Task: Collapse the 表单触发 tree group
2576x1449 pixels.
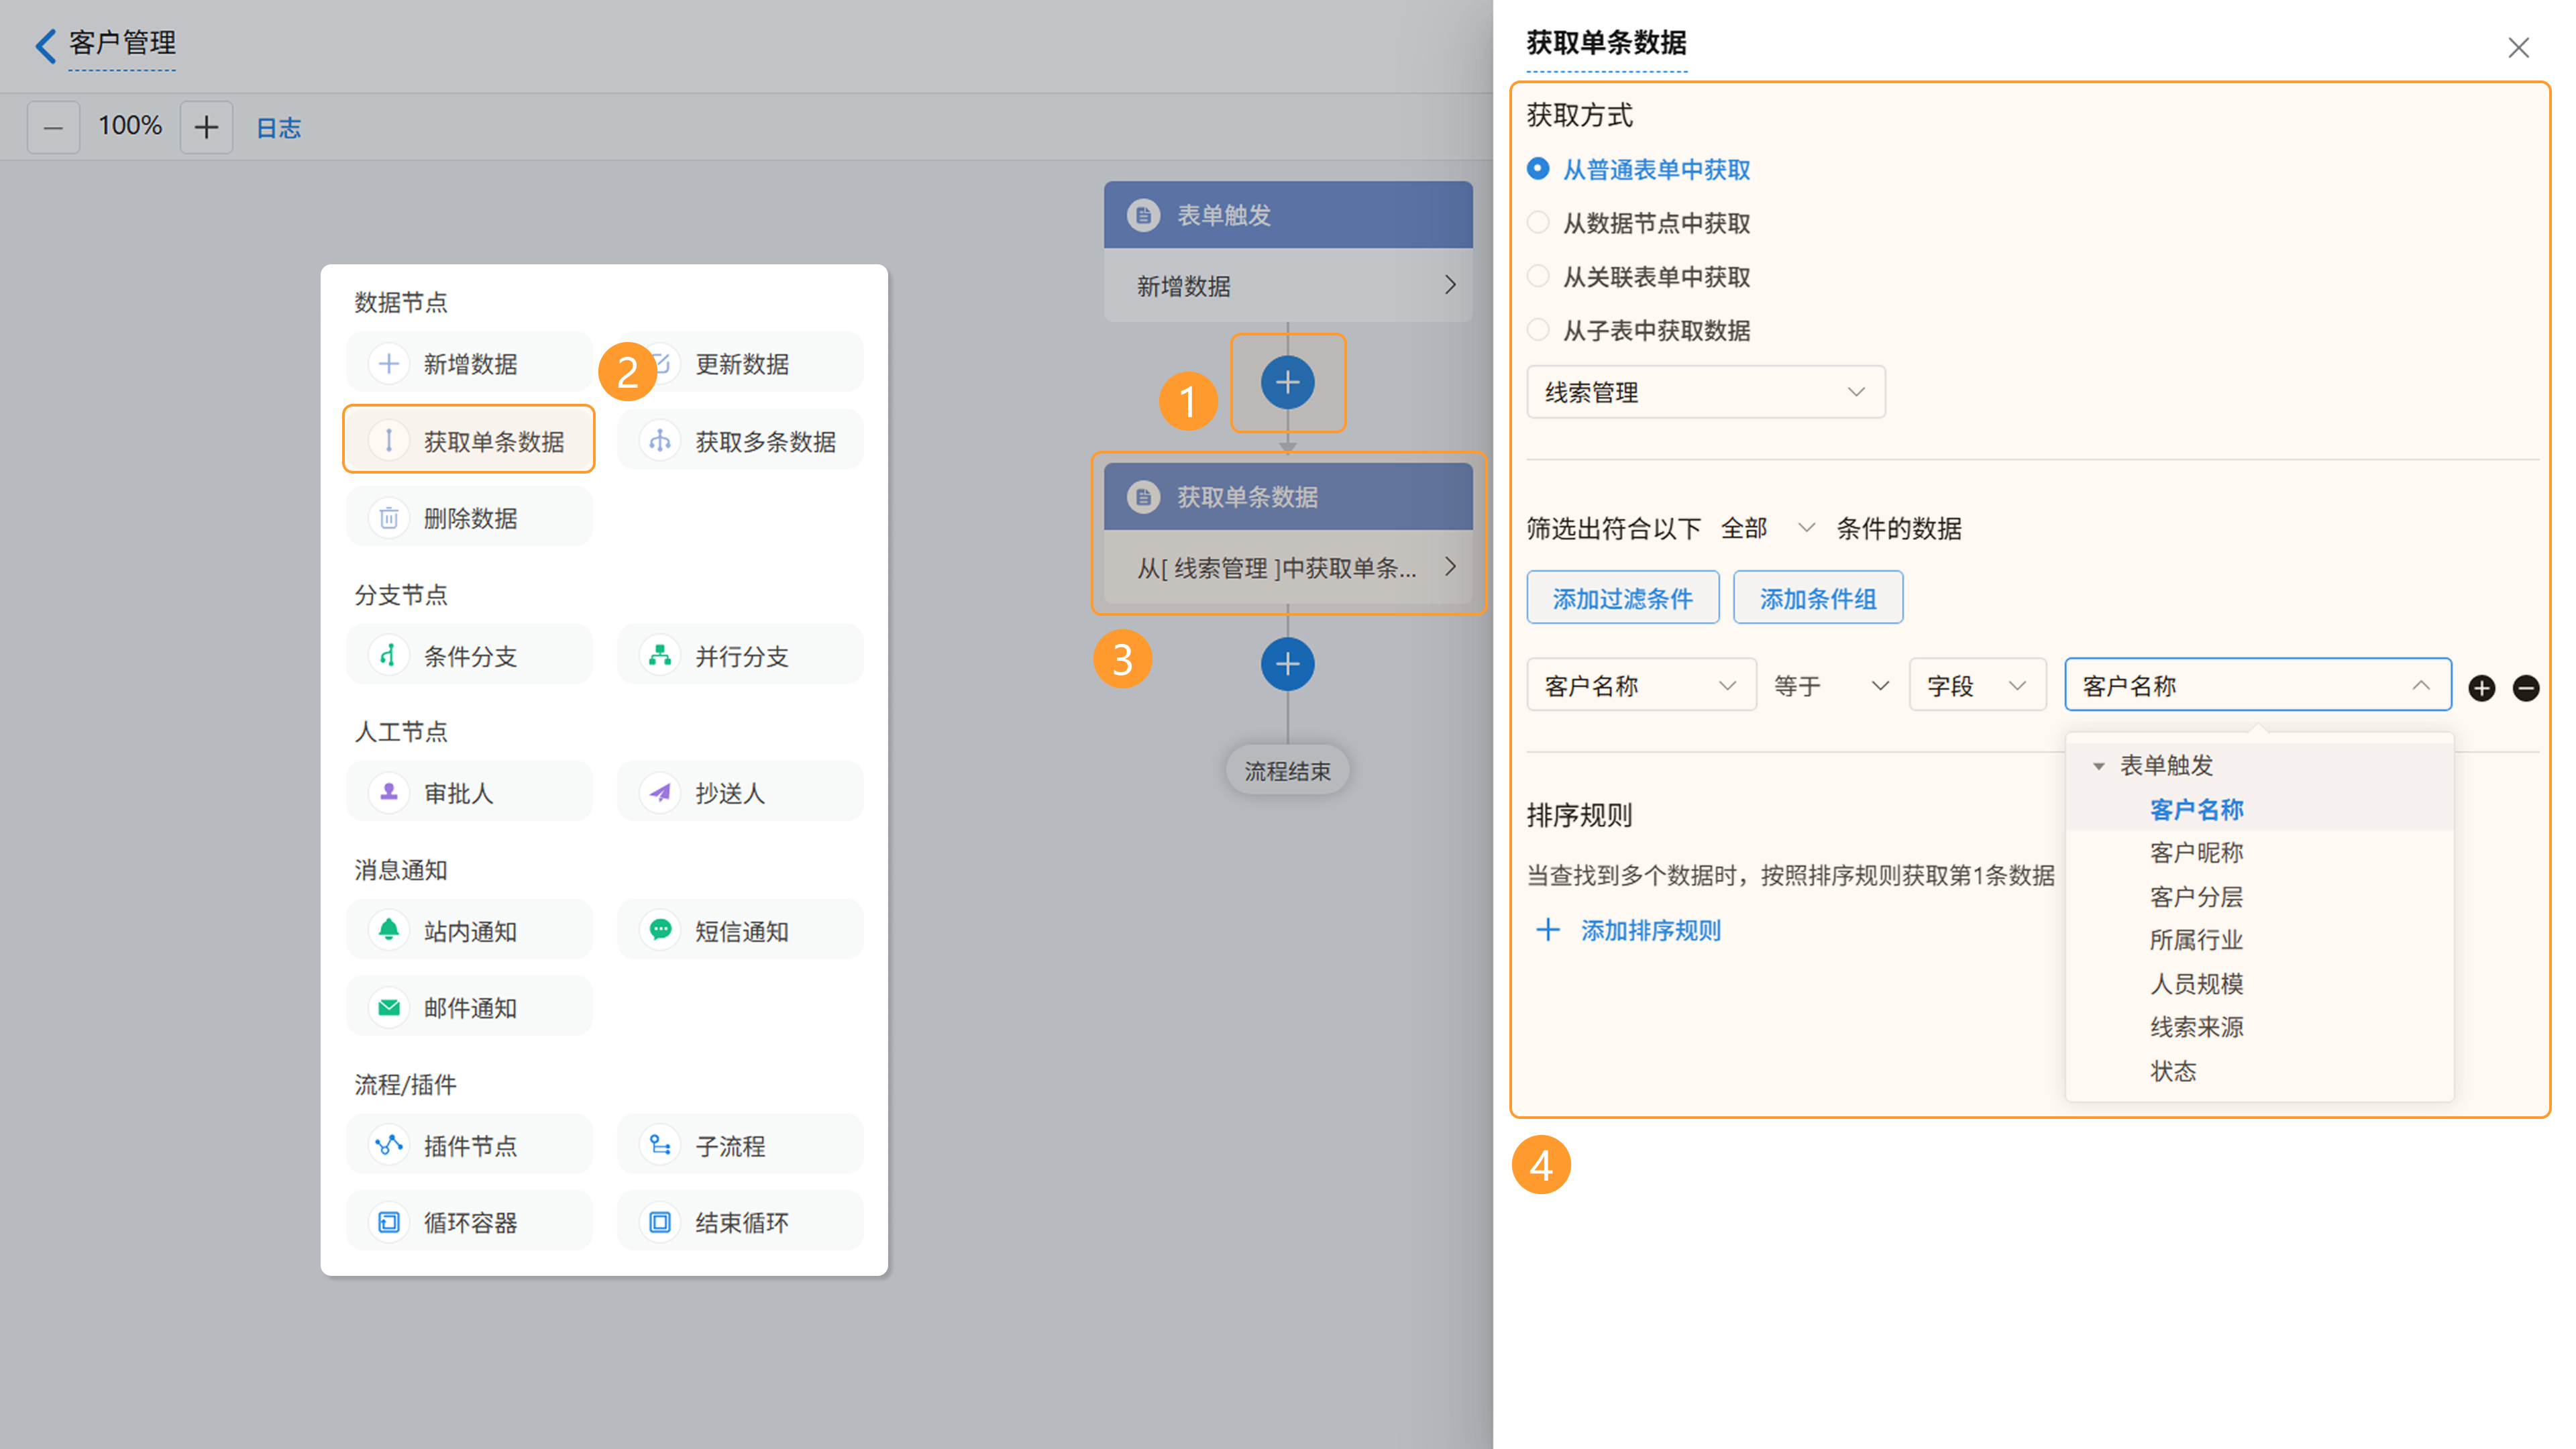Action: pyautogui.click(x=2099, y=766)
